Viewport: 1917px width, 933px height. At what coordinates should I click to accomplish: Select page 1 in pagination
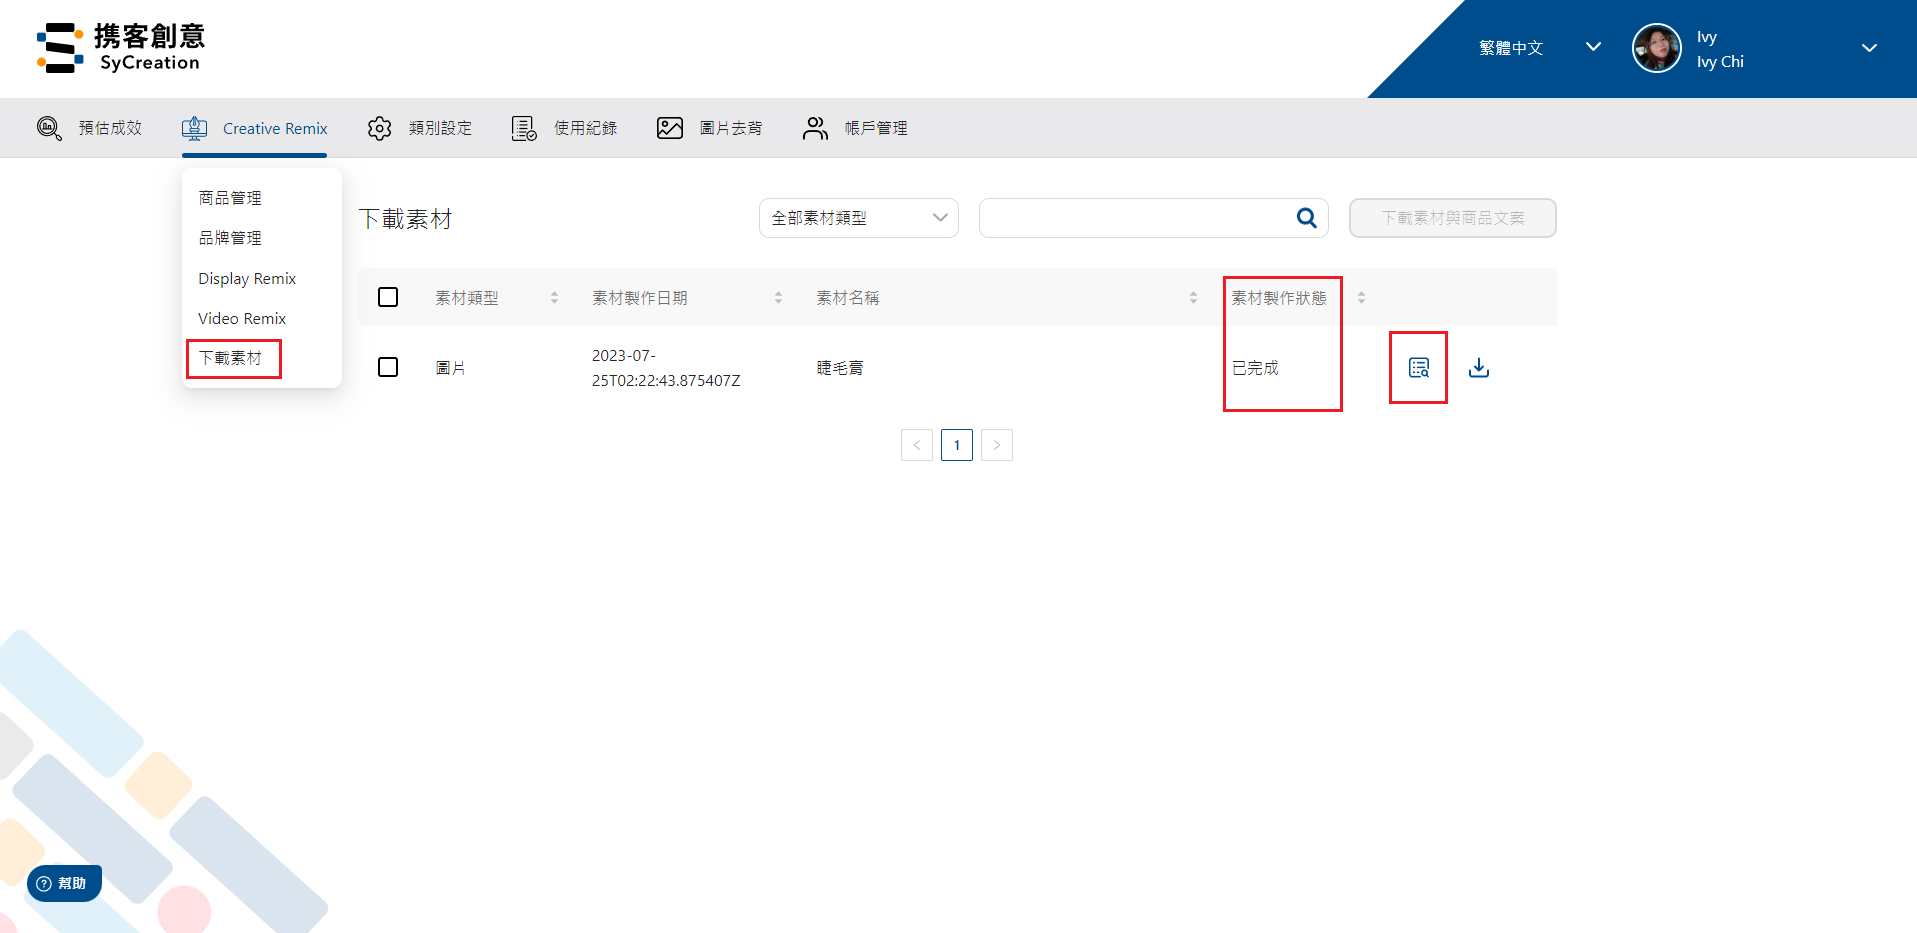coord(957,445)
